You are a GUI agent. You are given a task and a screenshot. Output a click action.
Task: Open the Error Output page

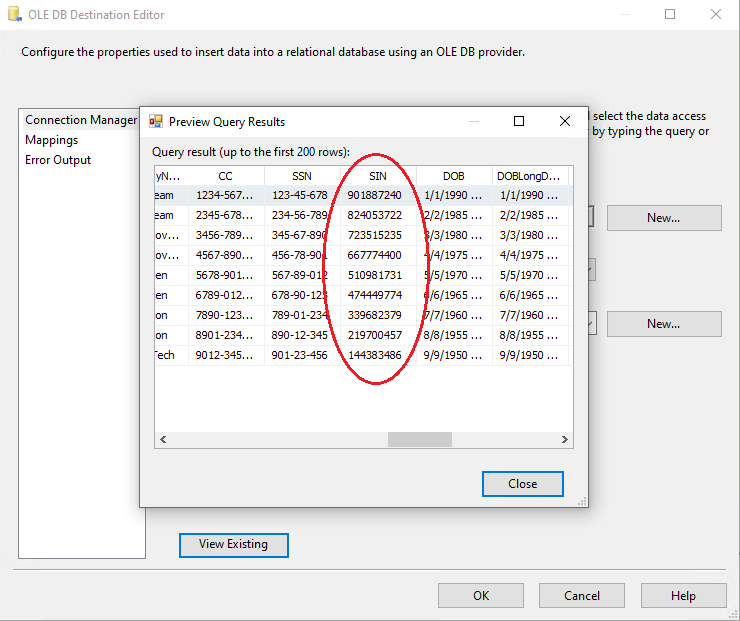coord(58,160)
